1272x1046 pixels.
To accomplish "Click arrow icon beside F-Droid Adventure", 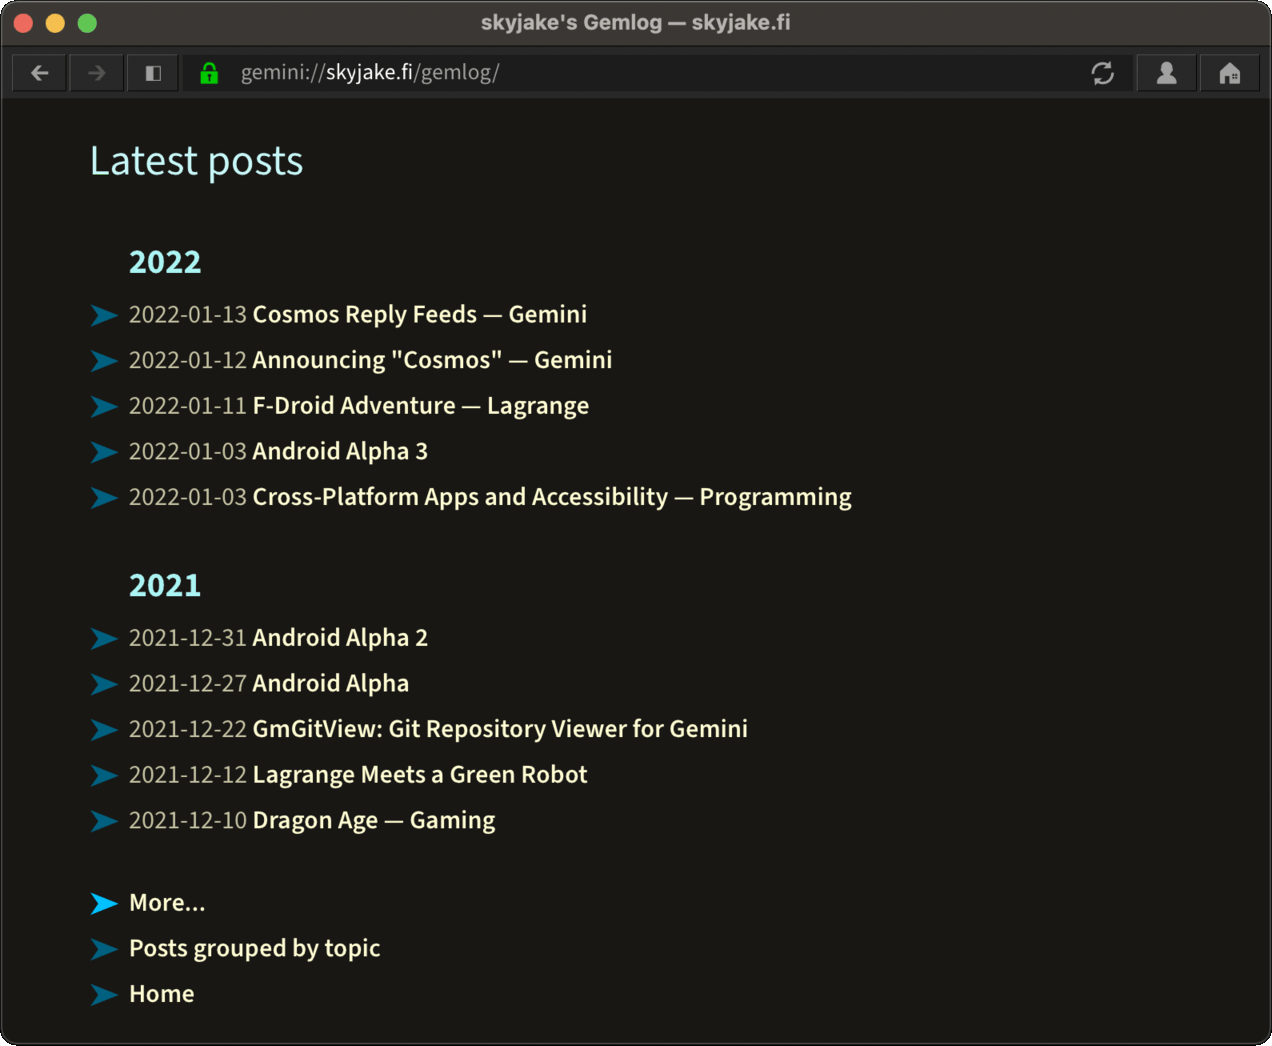I will 104,407.
